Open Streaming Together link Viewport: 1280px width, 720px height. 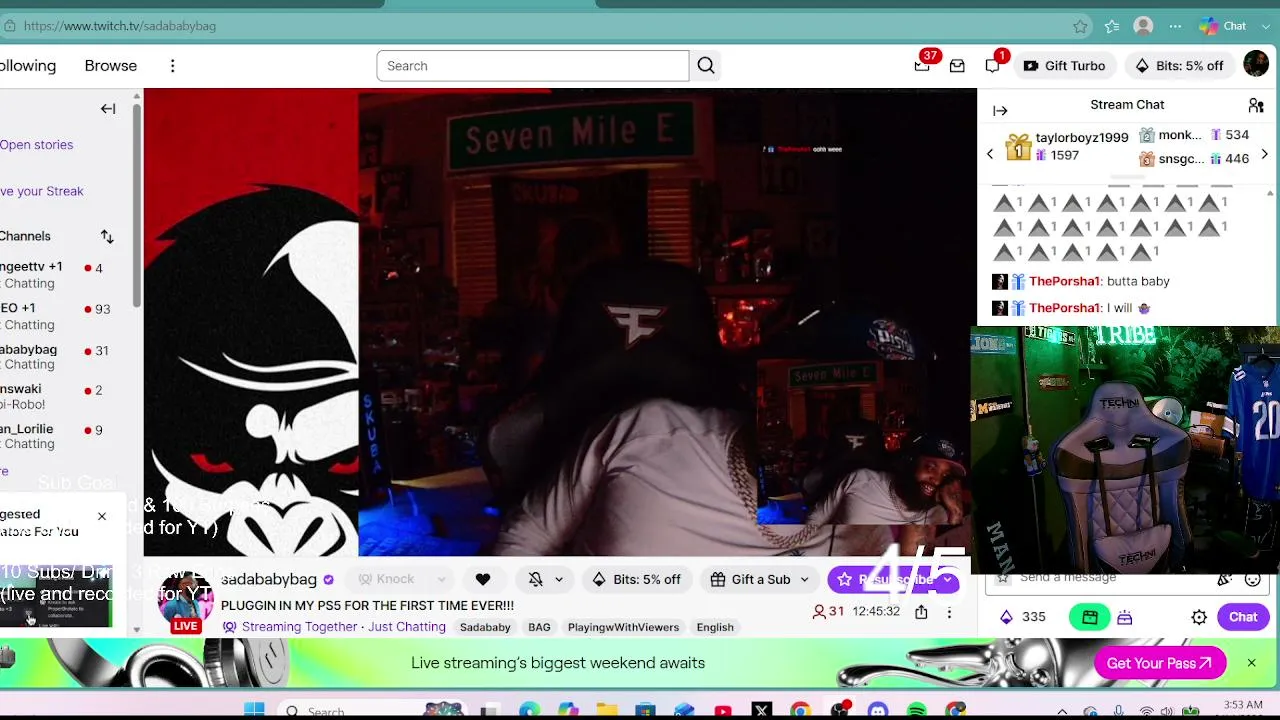(x=299, y=627)
